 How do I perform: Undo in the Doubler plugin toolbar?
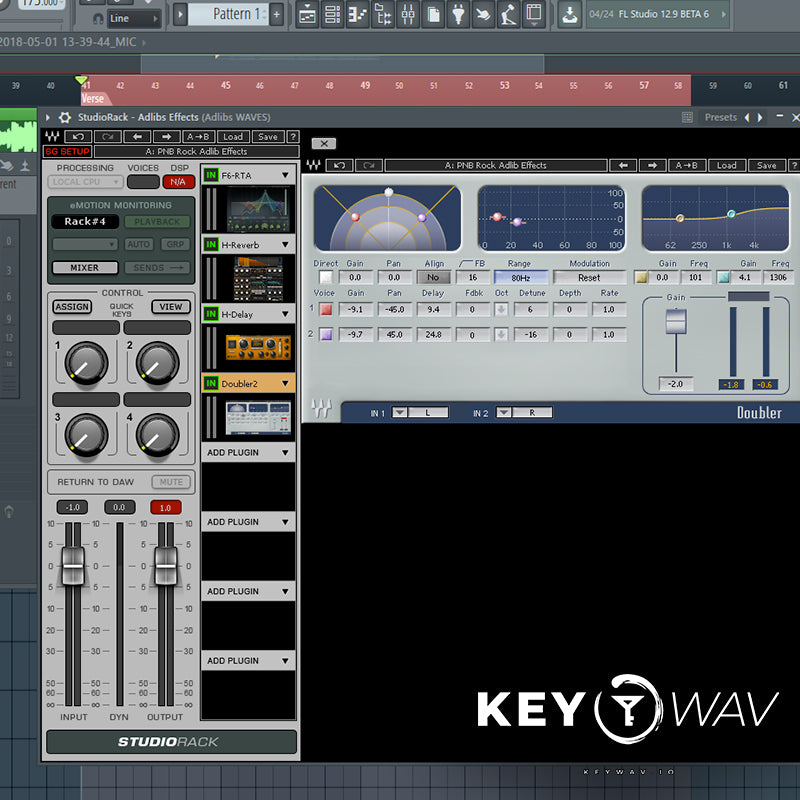tap(339, 165)
